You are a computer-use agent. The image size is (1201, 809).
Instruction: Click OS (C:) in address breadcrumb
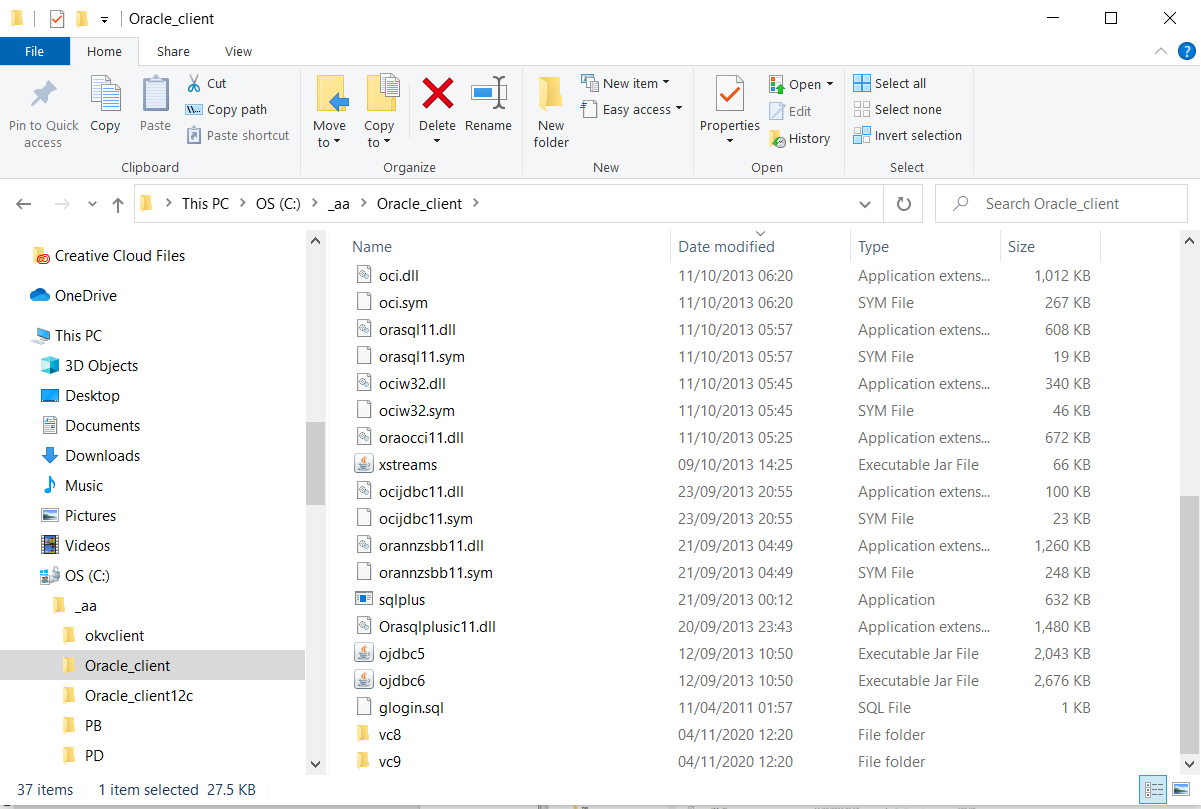pyautogui.click(x=279, y=204)
